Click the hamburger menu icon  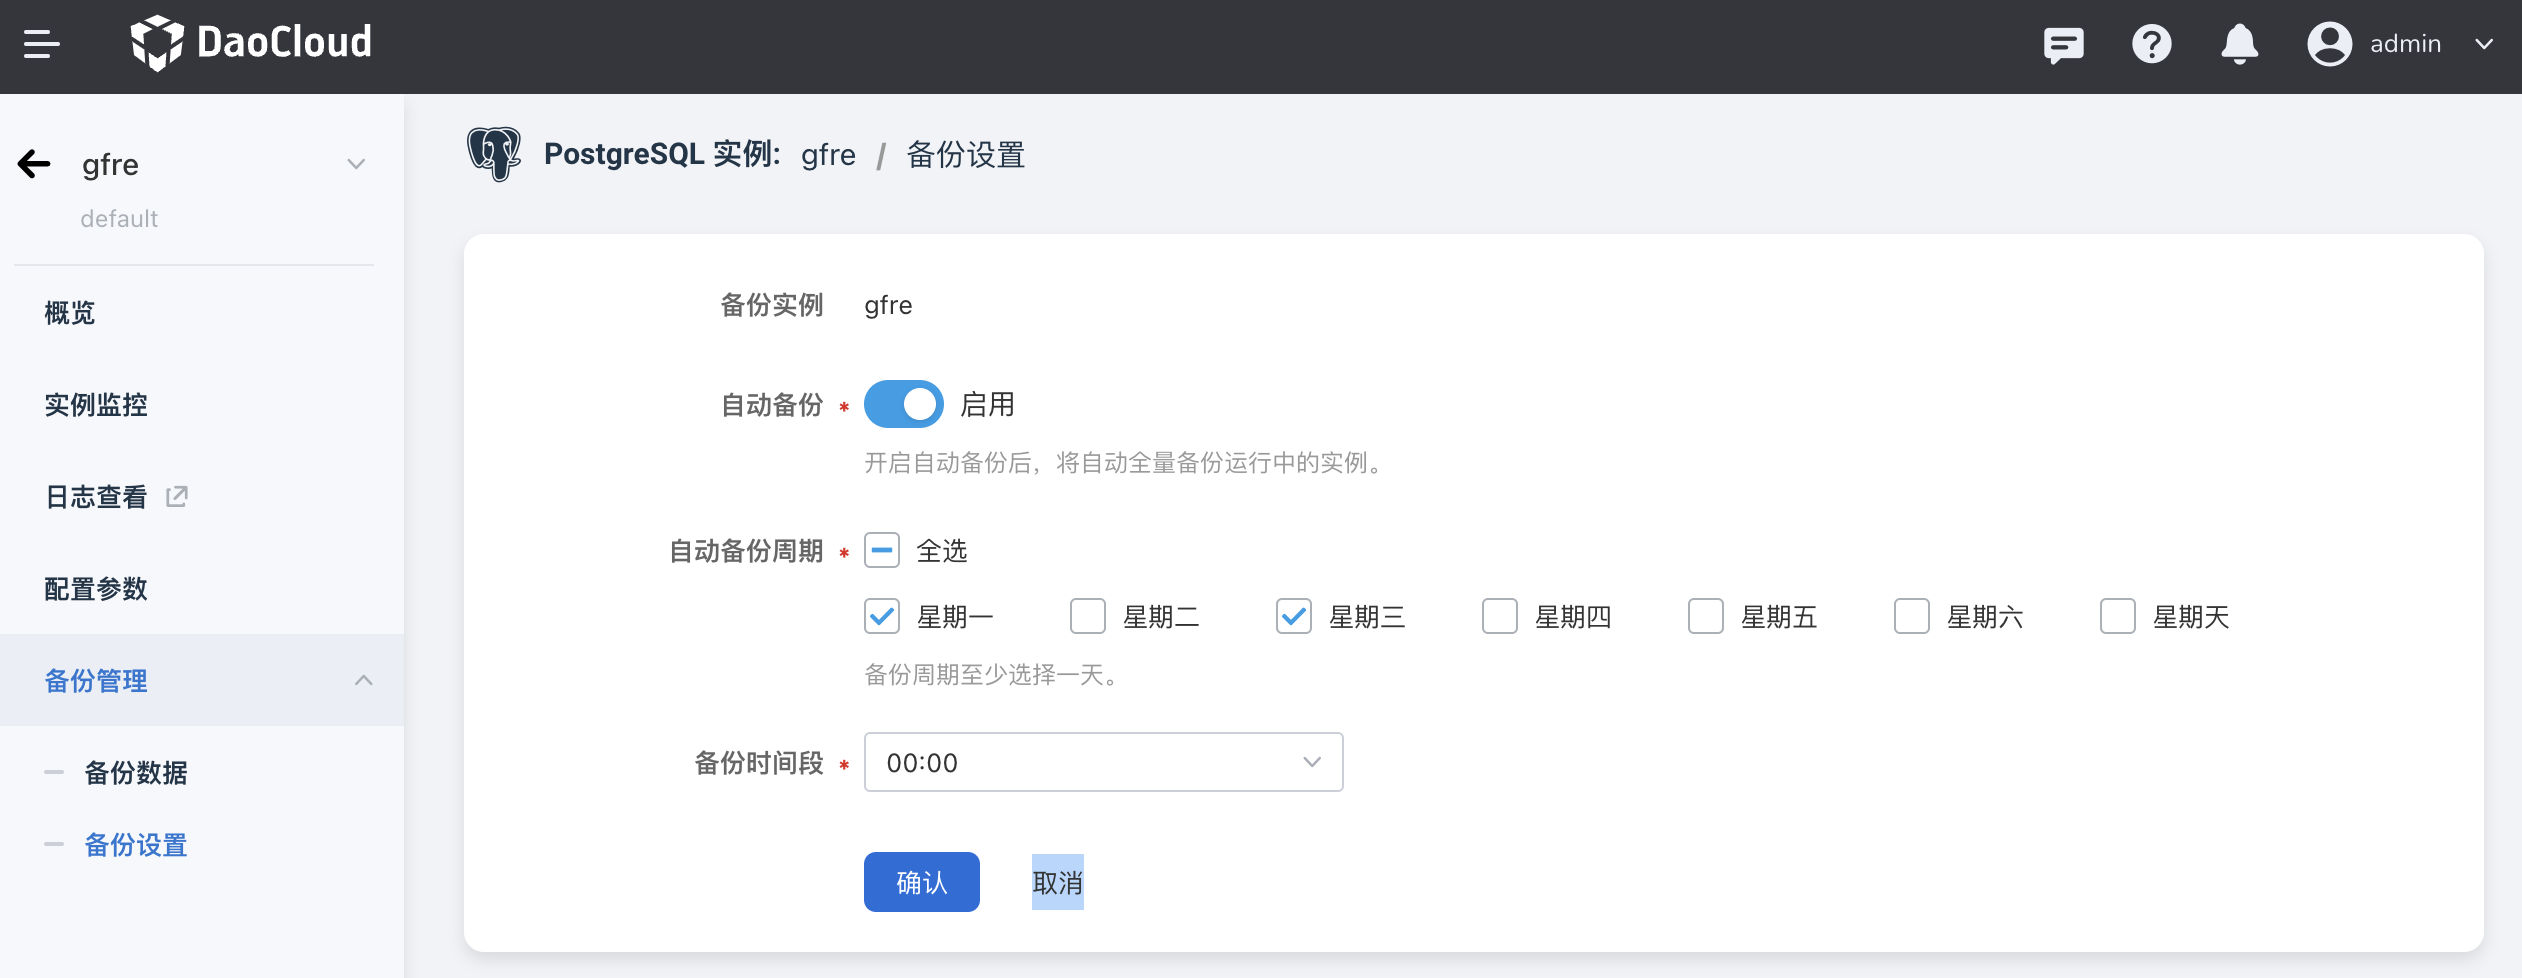[41, 44]
